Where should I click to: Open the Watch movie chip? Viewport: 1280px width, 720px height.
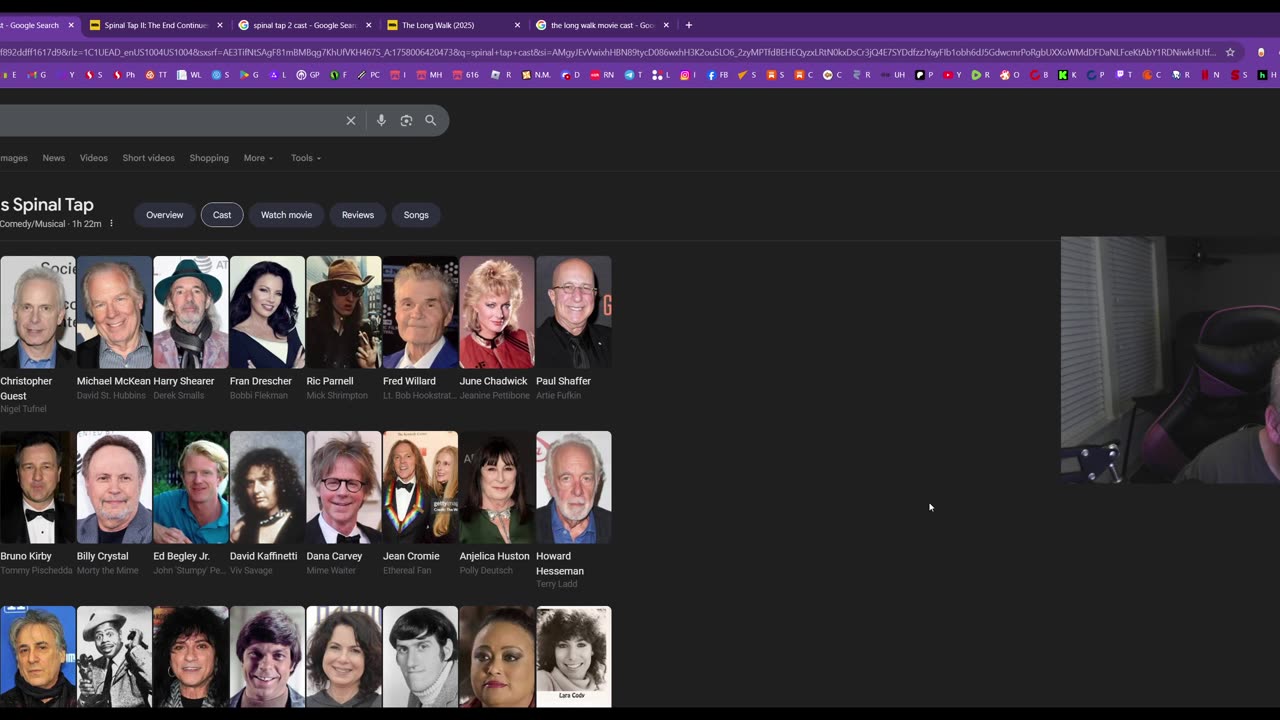[286, 215]
